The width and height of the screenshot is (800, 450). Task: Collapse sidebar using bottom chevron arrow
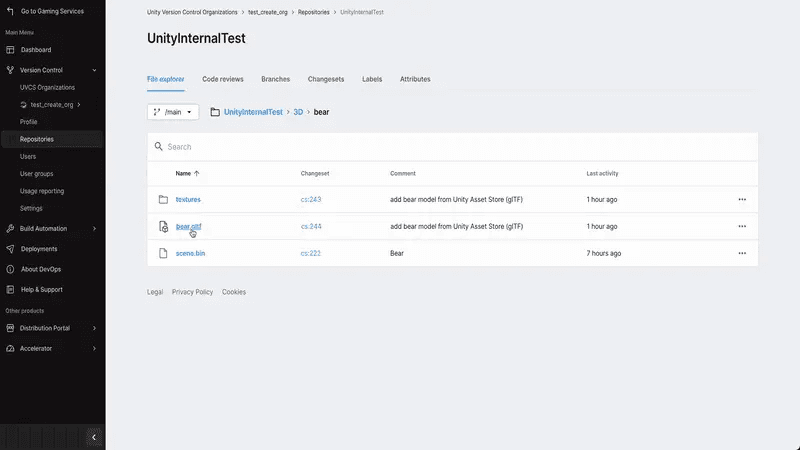[94, 437]
